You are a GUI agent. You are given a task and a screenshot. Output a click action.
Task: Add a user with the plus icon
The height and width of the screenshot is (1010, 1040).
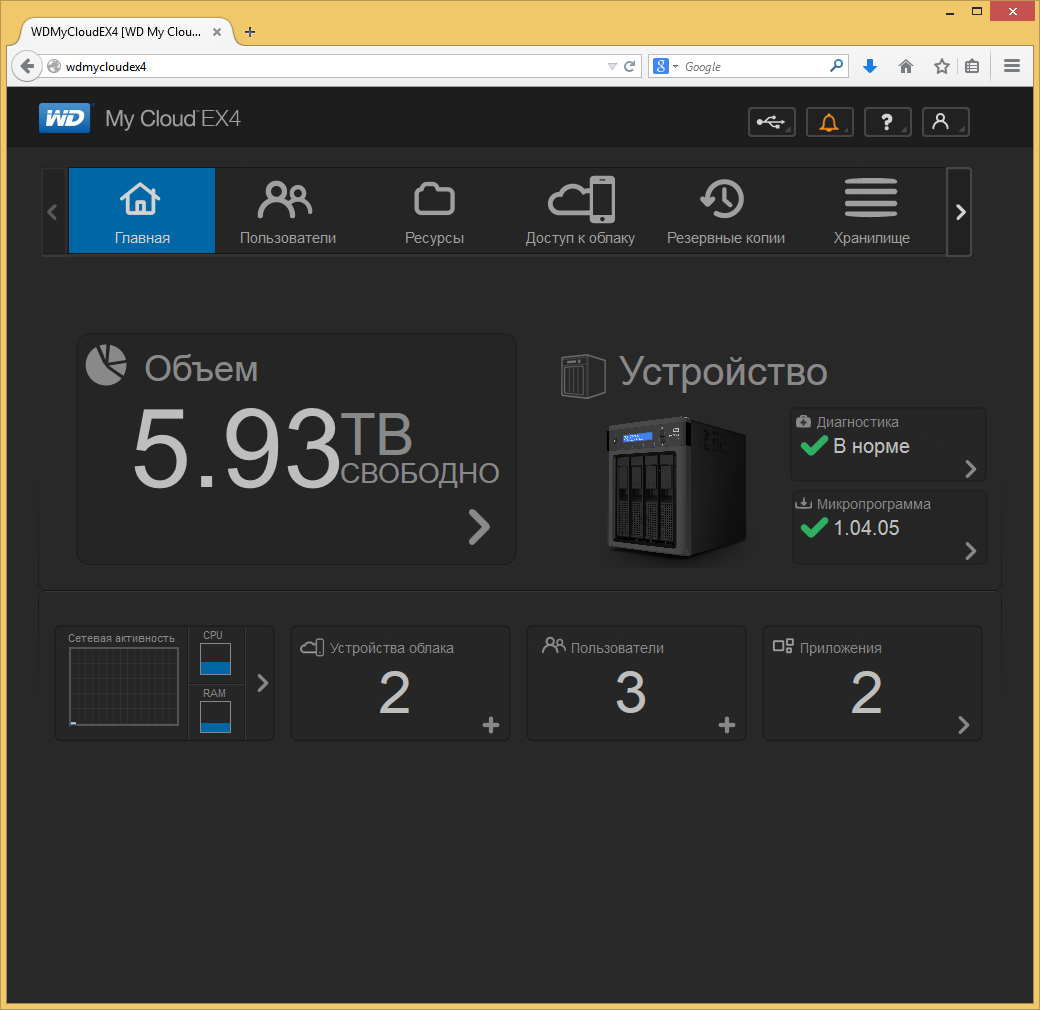coord(727,725)
